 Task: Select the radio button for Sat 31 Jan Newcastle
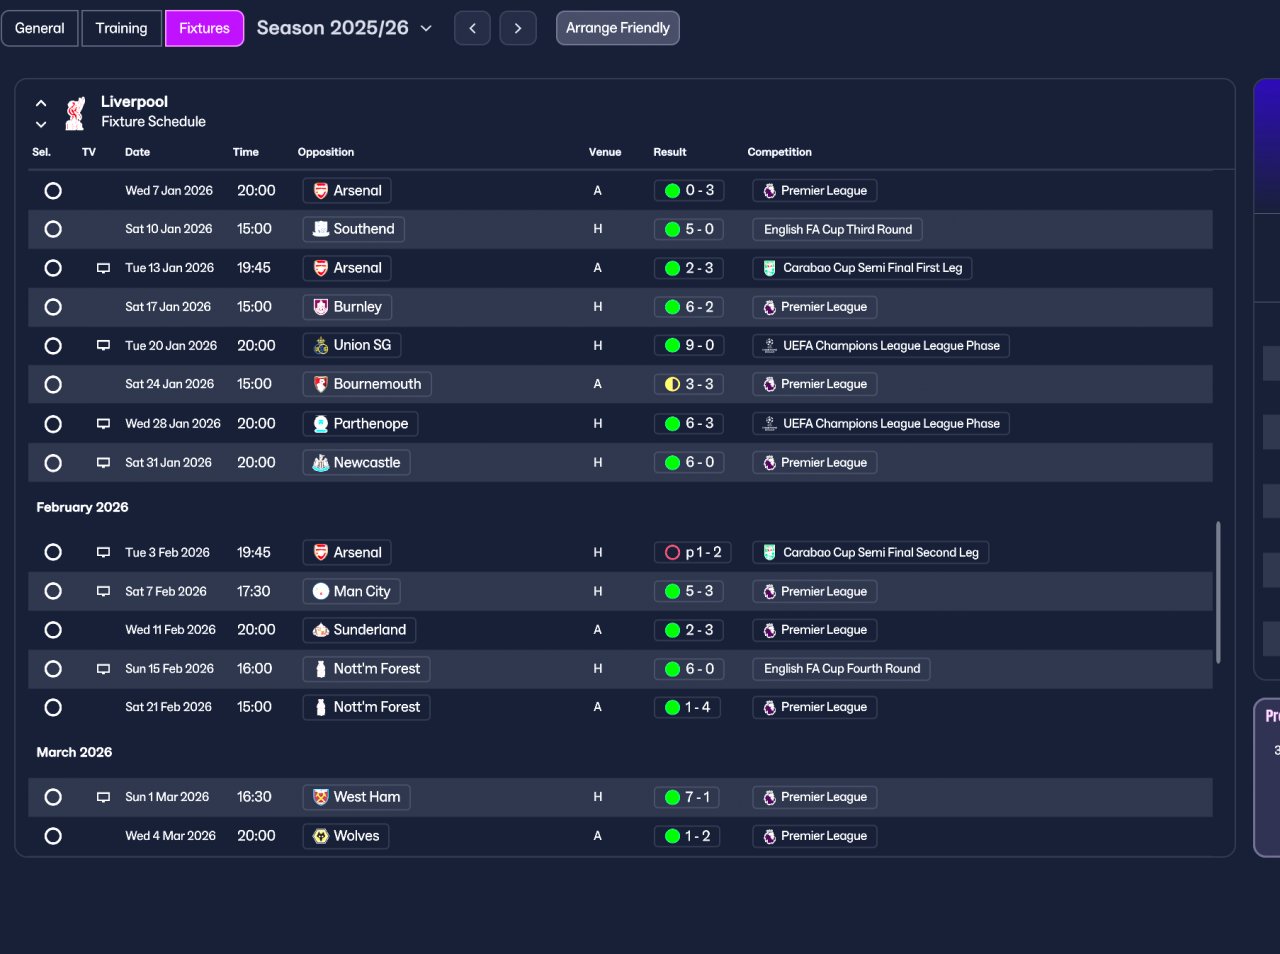tap(53, 463)
